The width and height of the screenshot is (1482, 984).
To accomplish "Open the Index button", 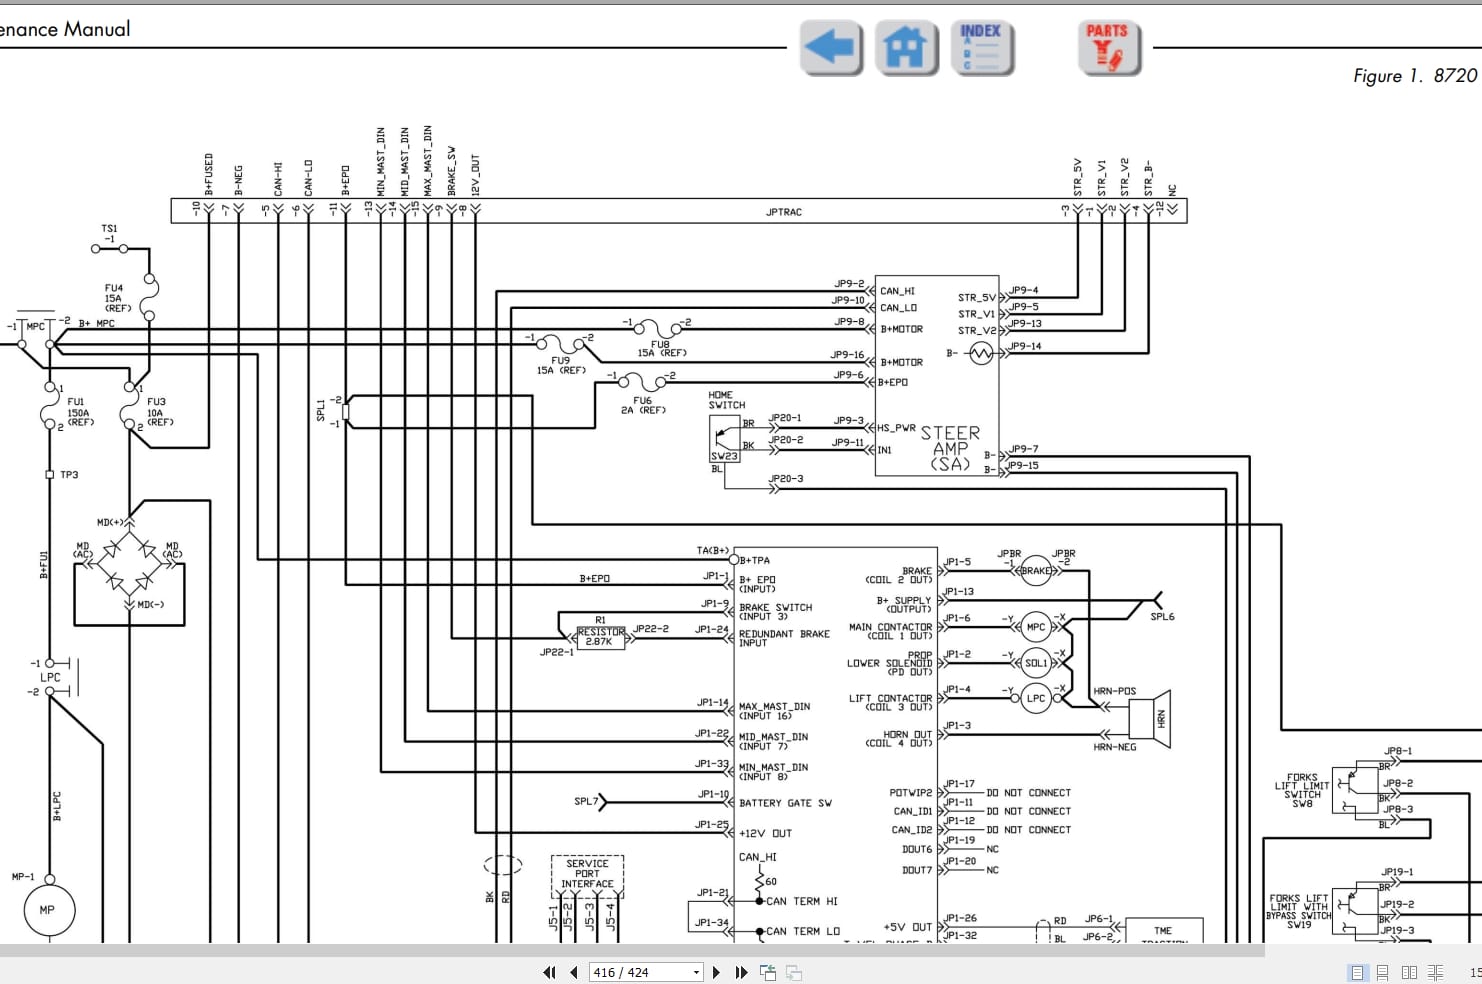I will coord(981,47).
